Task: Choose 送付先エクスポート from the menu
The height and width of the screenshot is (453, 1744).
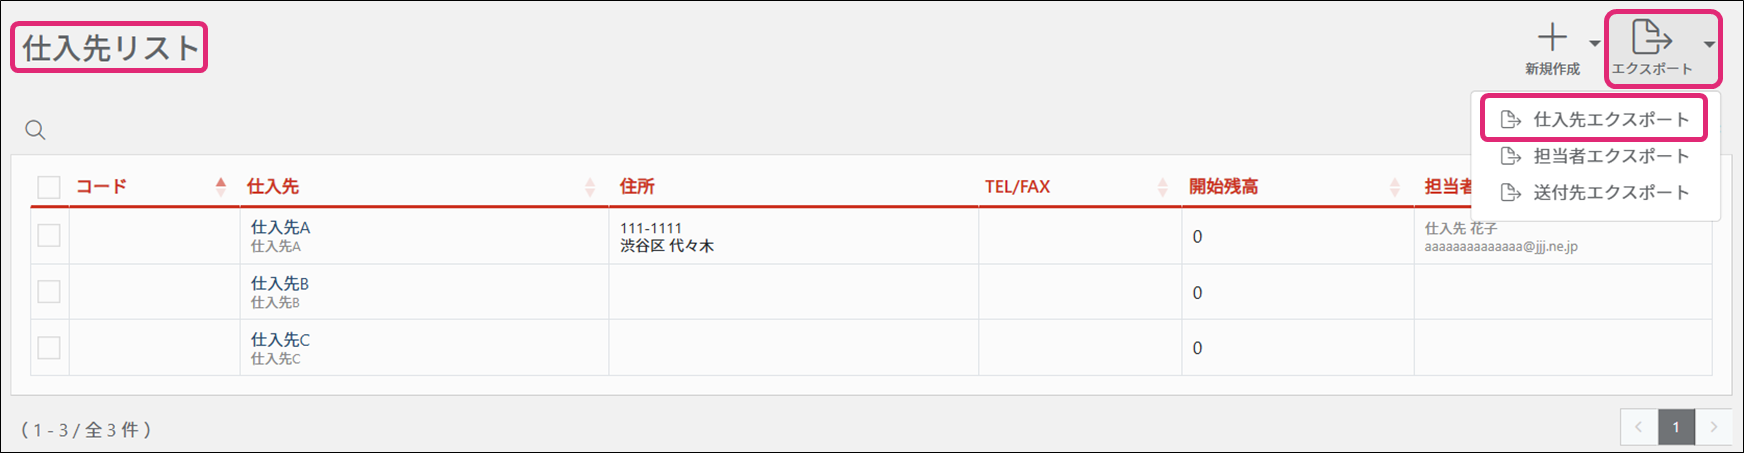Action: coord(1610,193)
